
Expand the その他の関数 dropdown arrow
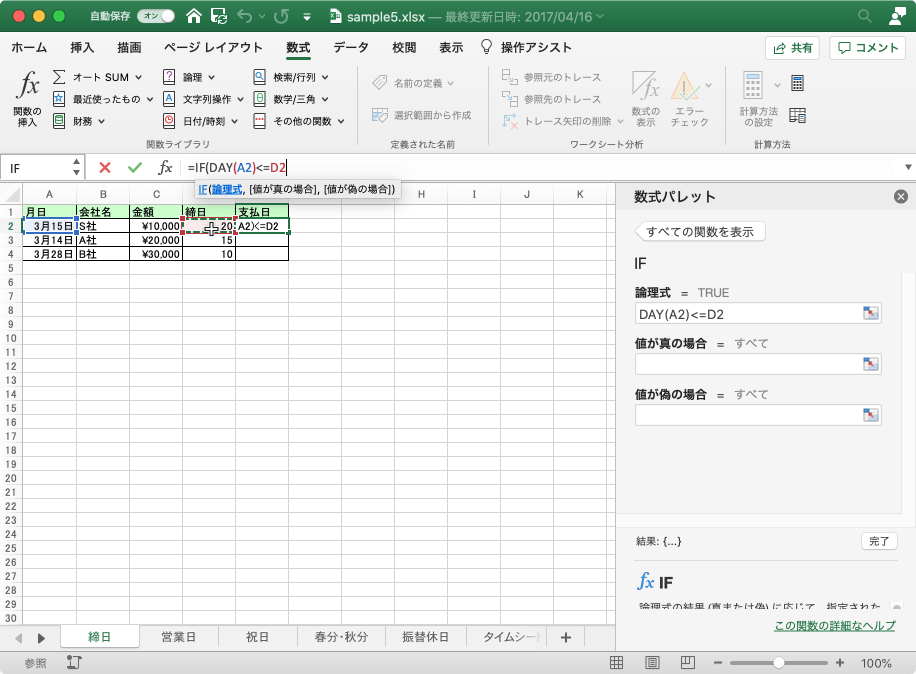[x=341, y=121]
